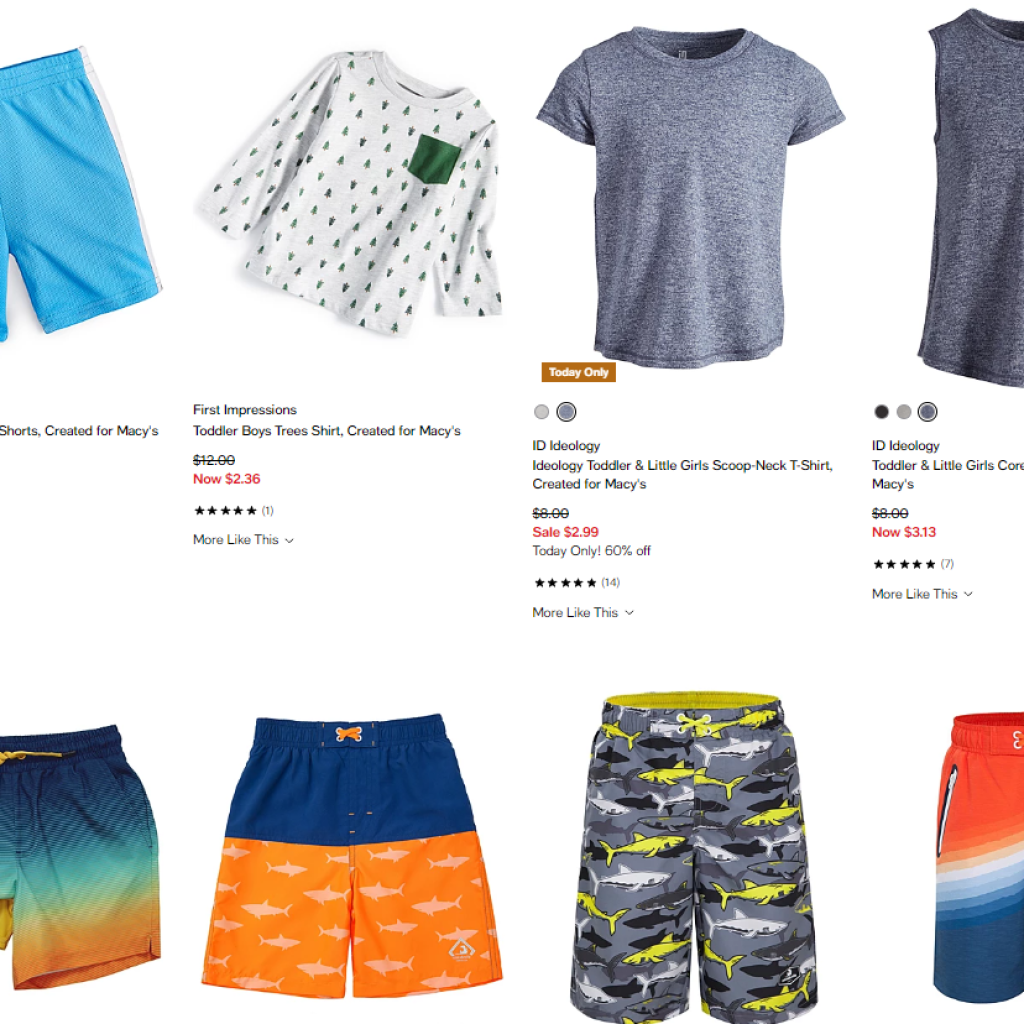1024x1024 pixels.
Task: Choose black swatch for Girls Core tank
Action: (x=881, y=411)
